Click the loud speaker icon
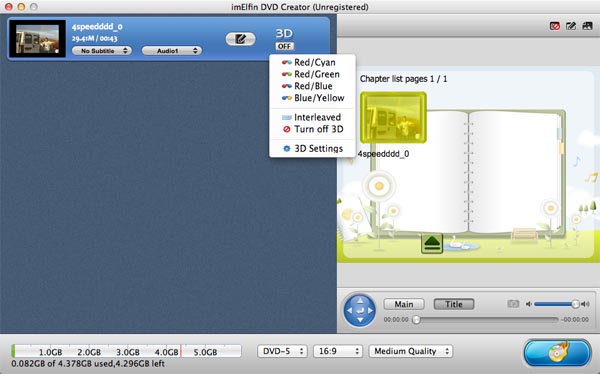The width and height of the screenshot is (600, 374). [x=585, y=304]
